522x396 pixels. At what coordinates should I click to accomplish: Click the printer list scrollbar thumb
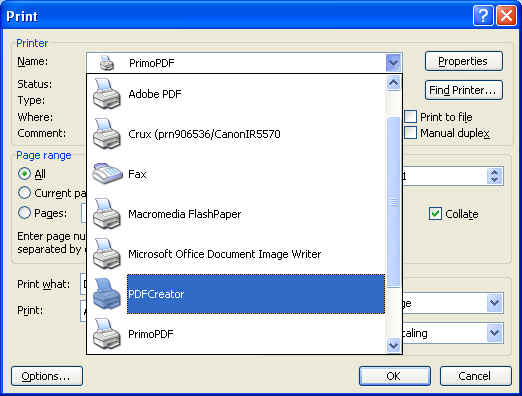[393, 202]
